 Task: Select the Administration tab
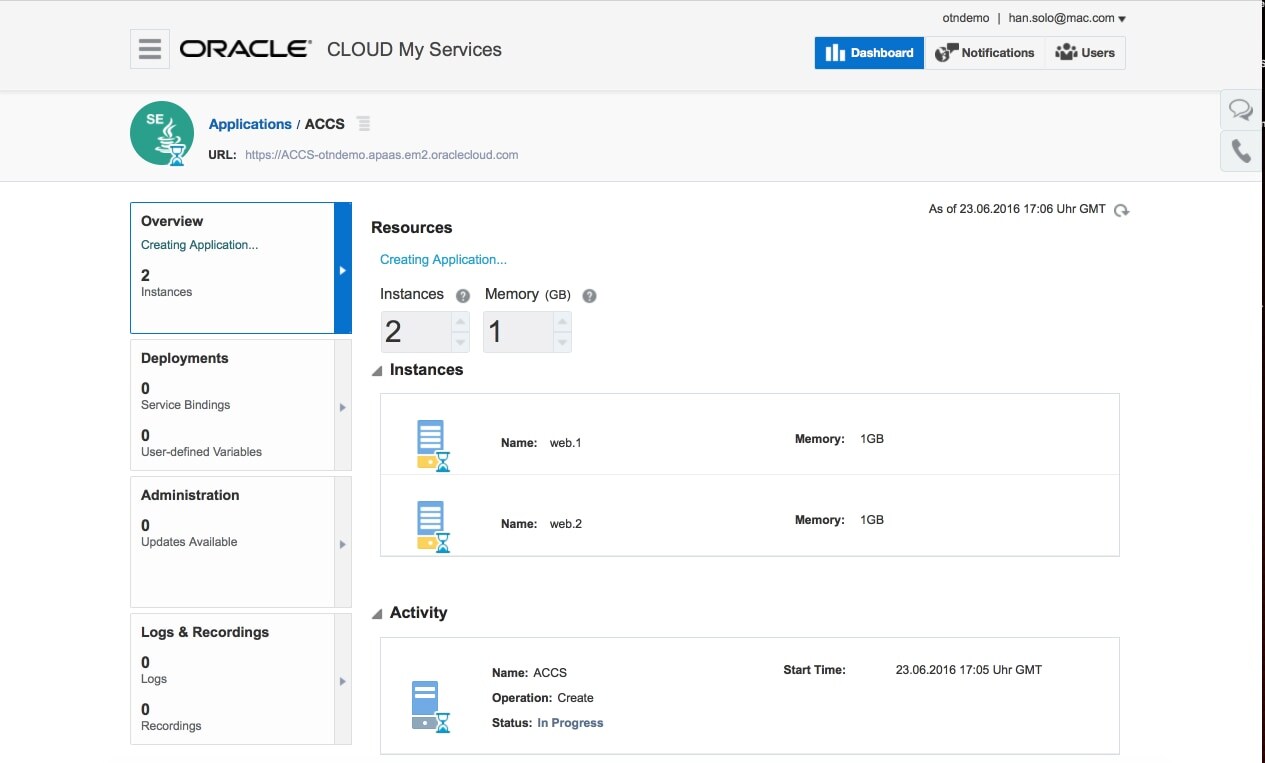click(240, 541)
